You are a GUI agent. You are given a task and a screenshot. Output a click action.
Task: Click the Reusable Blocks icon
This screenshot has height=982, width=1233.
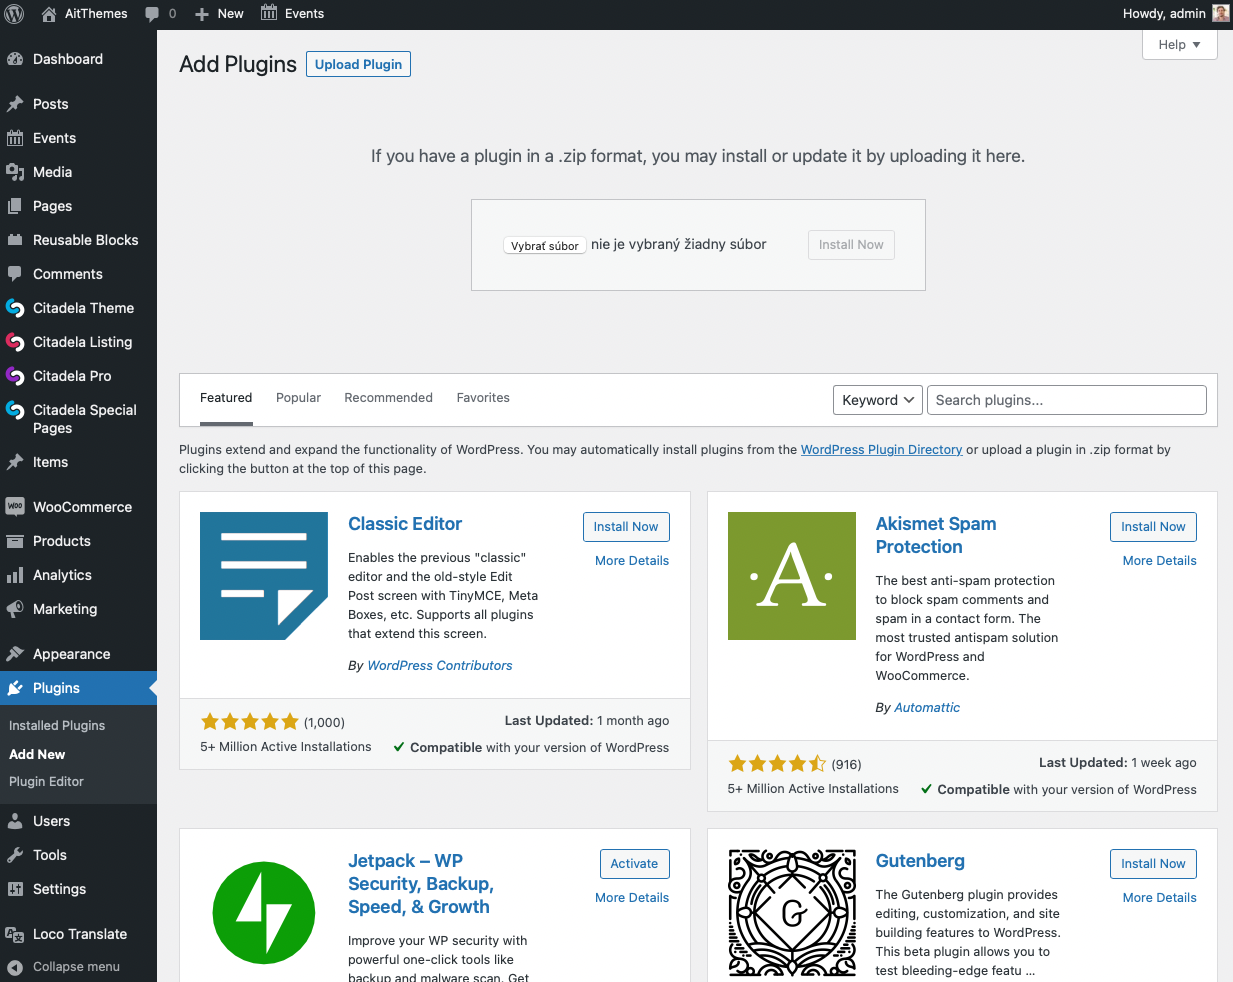click(15, 240)
